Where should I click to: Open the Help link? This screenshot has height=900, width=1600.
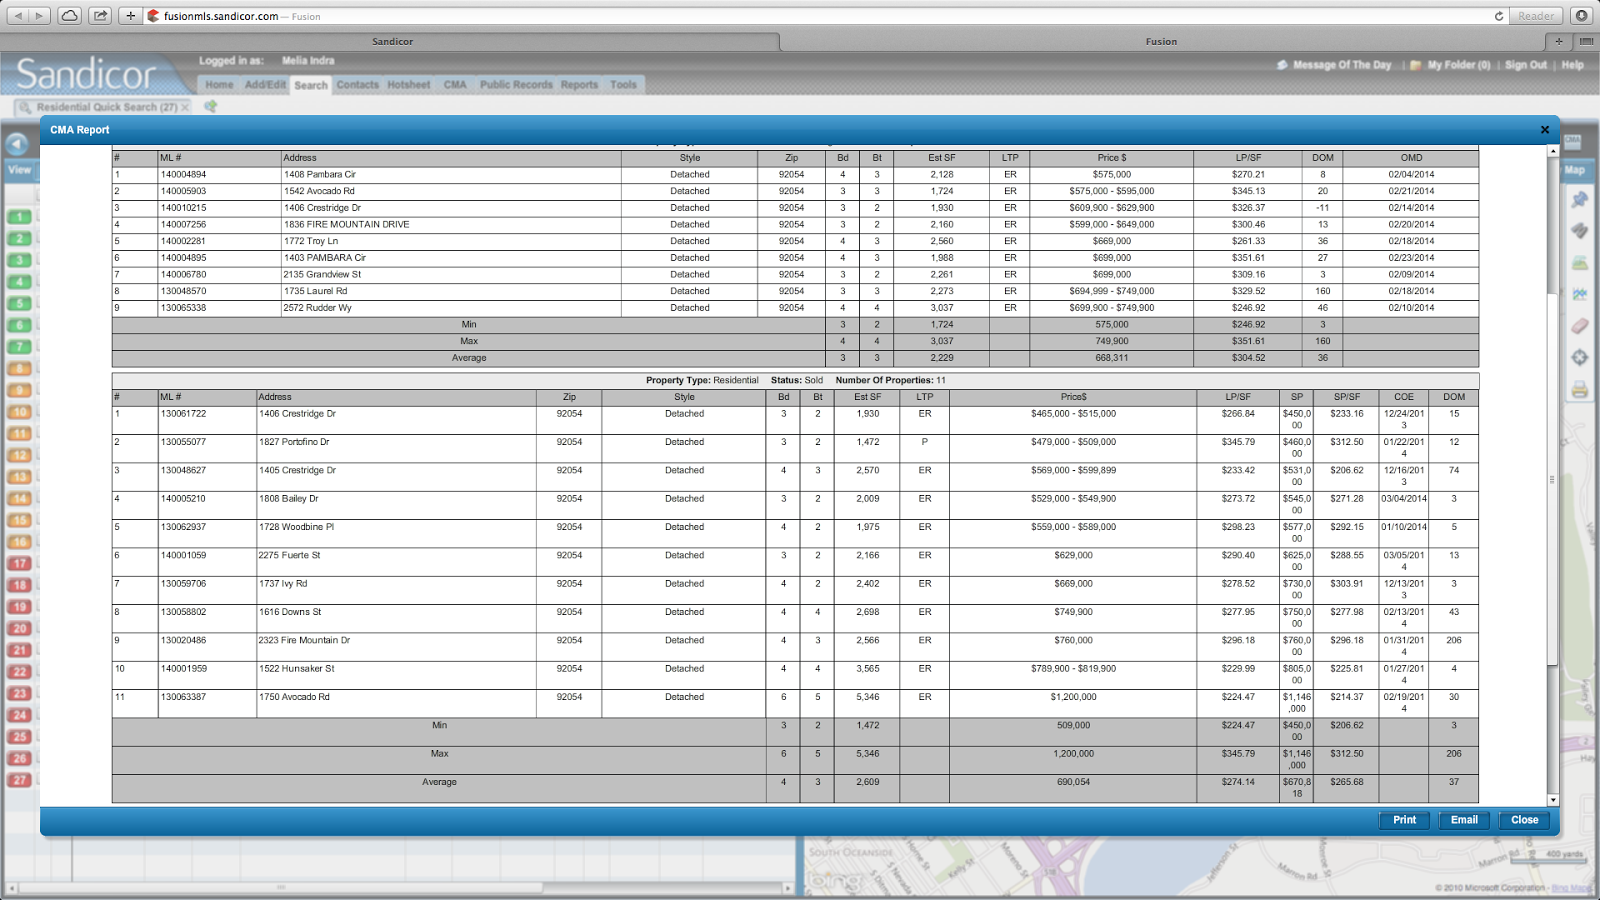click(x=1573, y=65)
